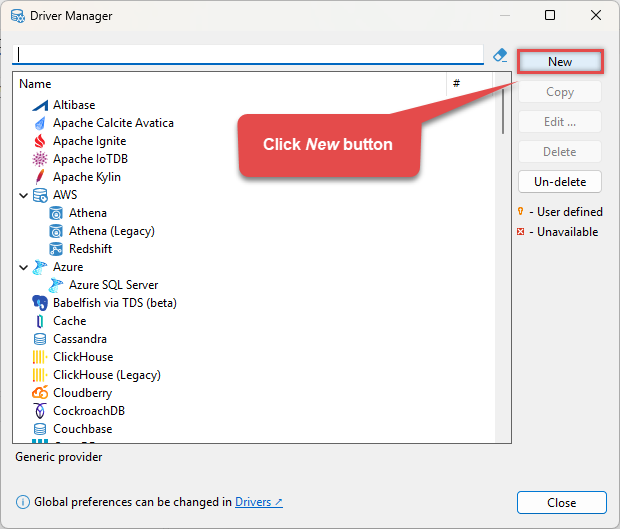Click the info icon beside Global preferences
620x529 pixels.
click(23, 503)
